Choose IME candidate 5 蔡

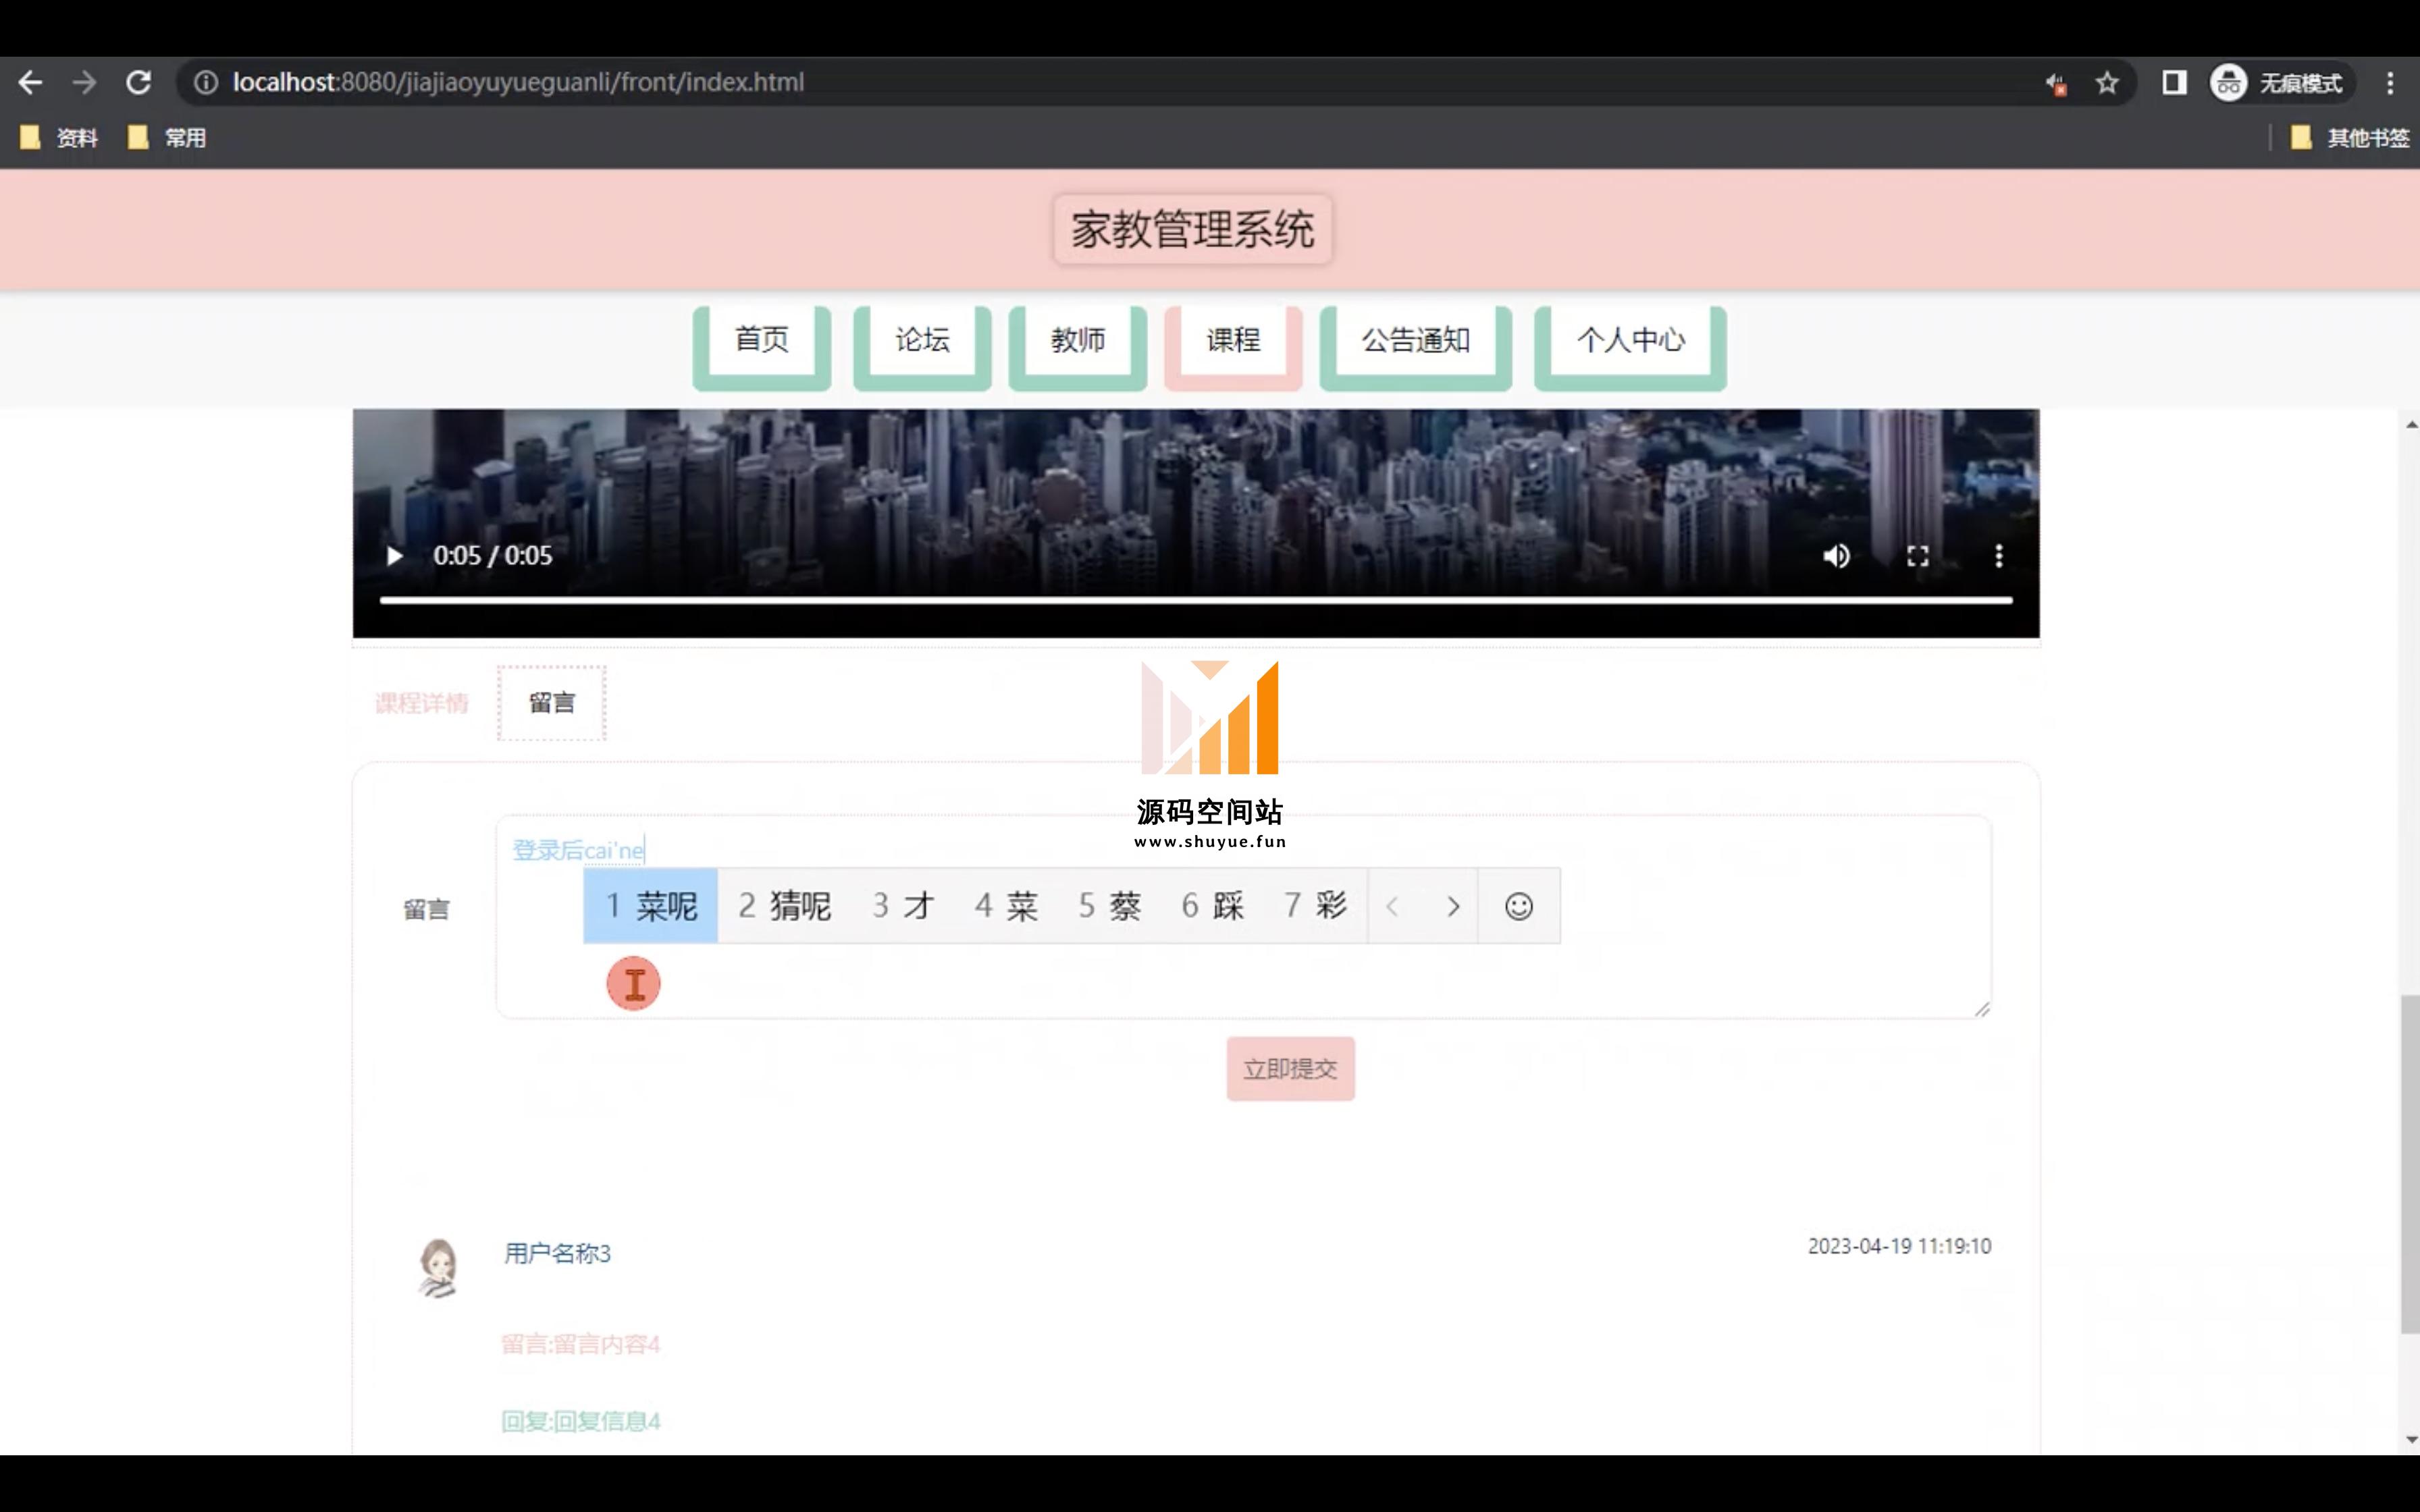coord(1110,906)
